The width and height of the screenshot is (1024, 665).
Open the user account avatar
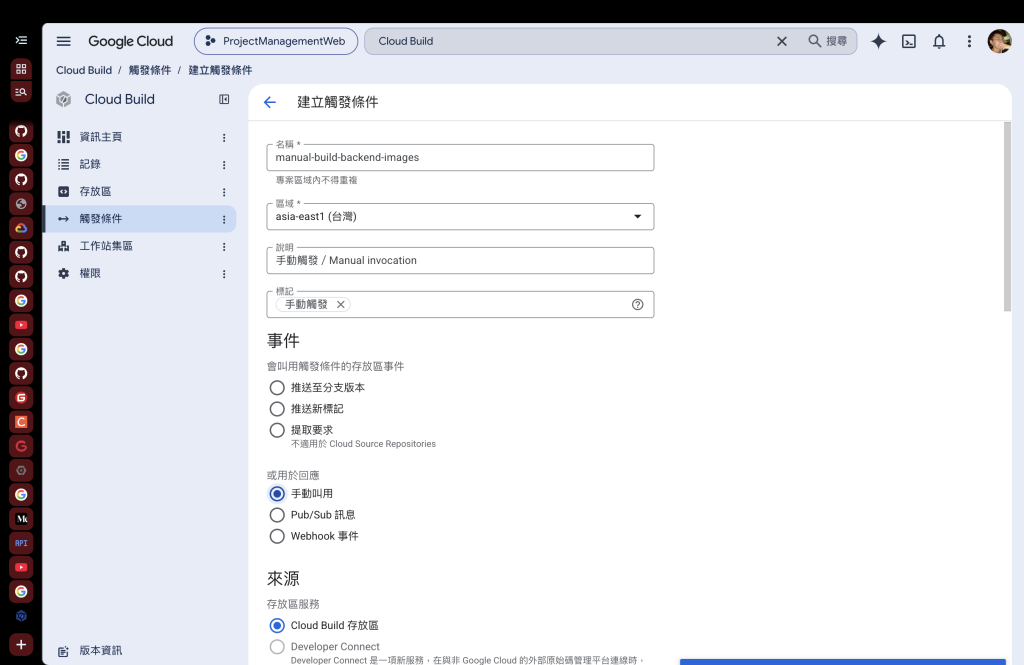999,41
